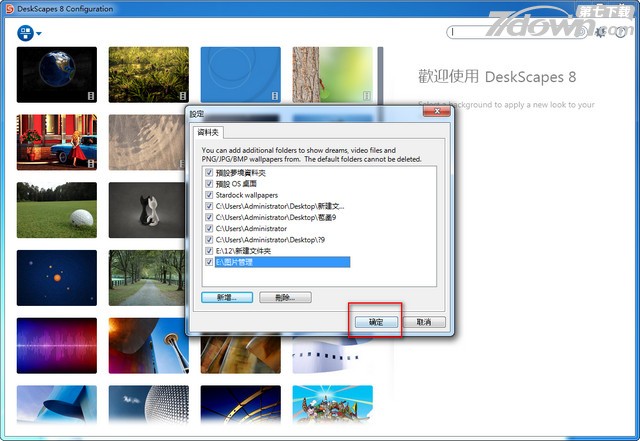
Task: Click the 刪除... button
Action: (x=285, y=297)
